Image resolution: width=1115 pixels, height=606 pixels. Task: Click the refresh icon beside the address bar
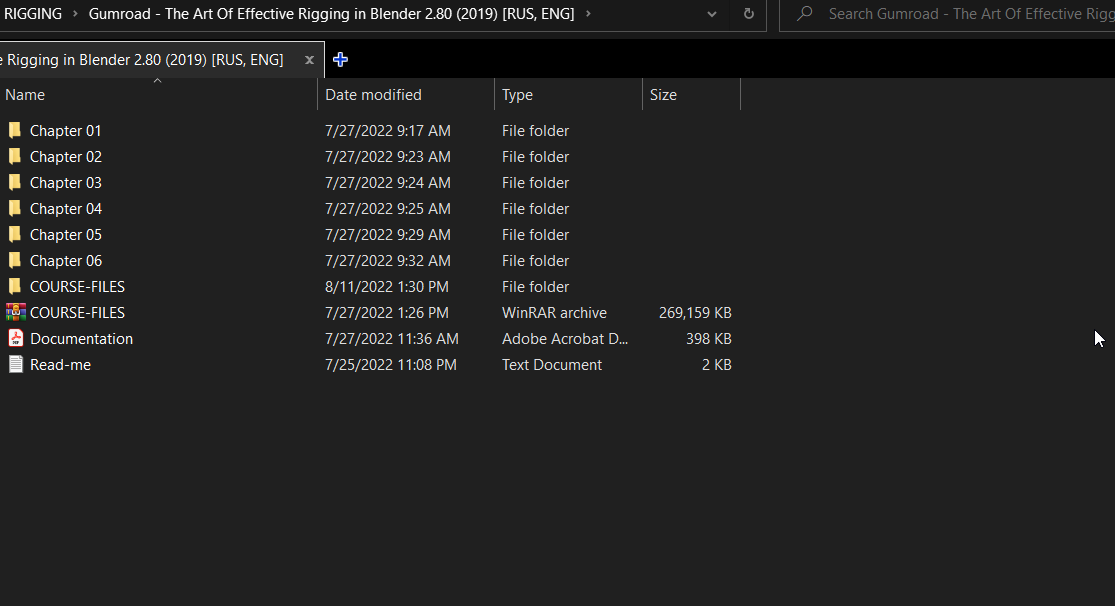(x=748, y=15)
